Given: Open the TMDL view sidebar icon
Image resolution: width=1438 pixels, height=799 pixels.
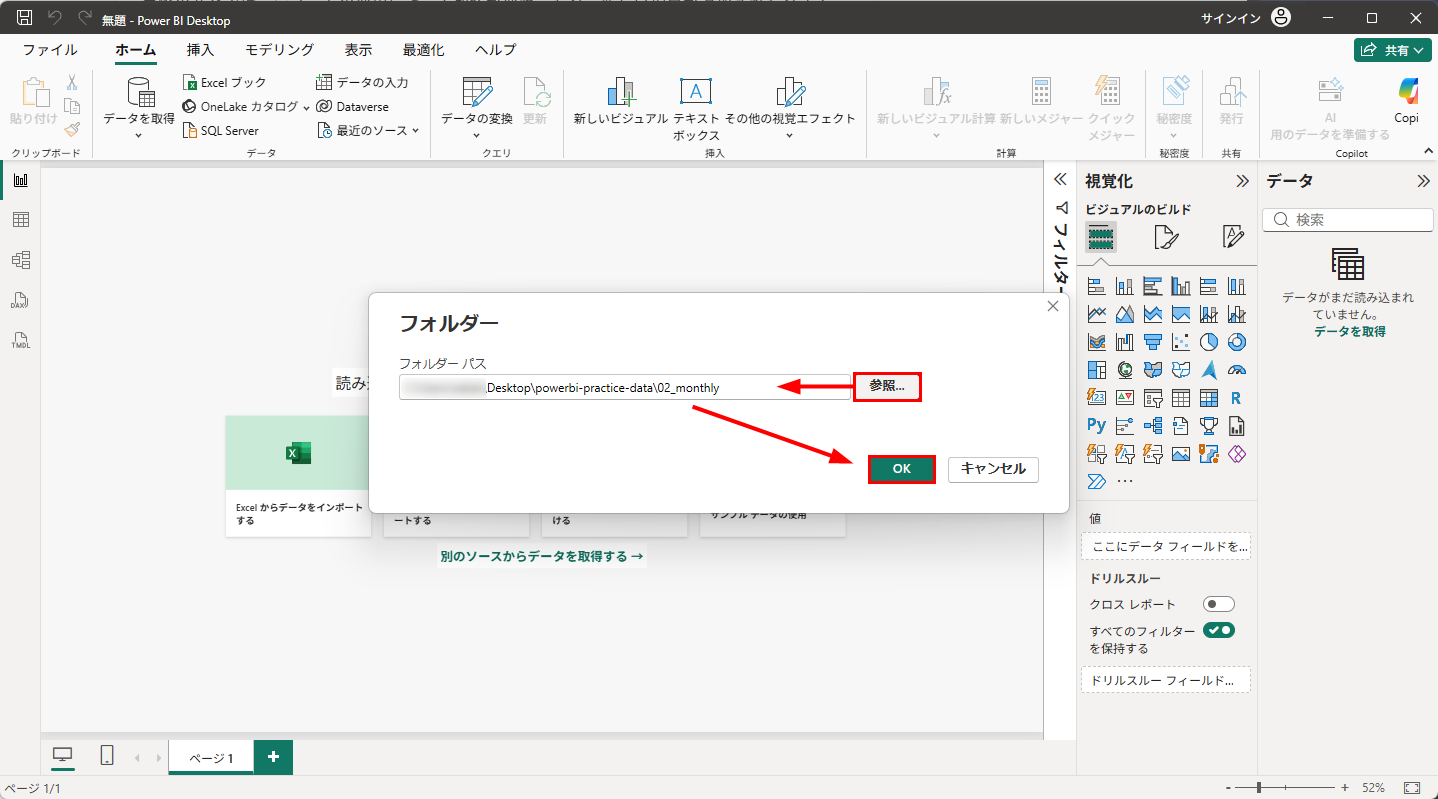Looking at the screenshot, I should click(20, 340).
